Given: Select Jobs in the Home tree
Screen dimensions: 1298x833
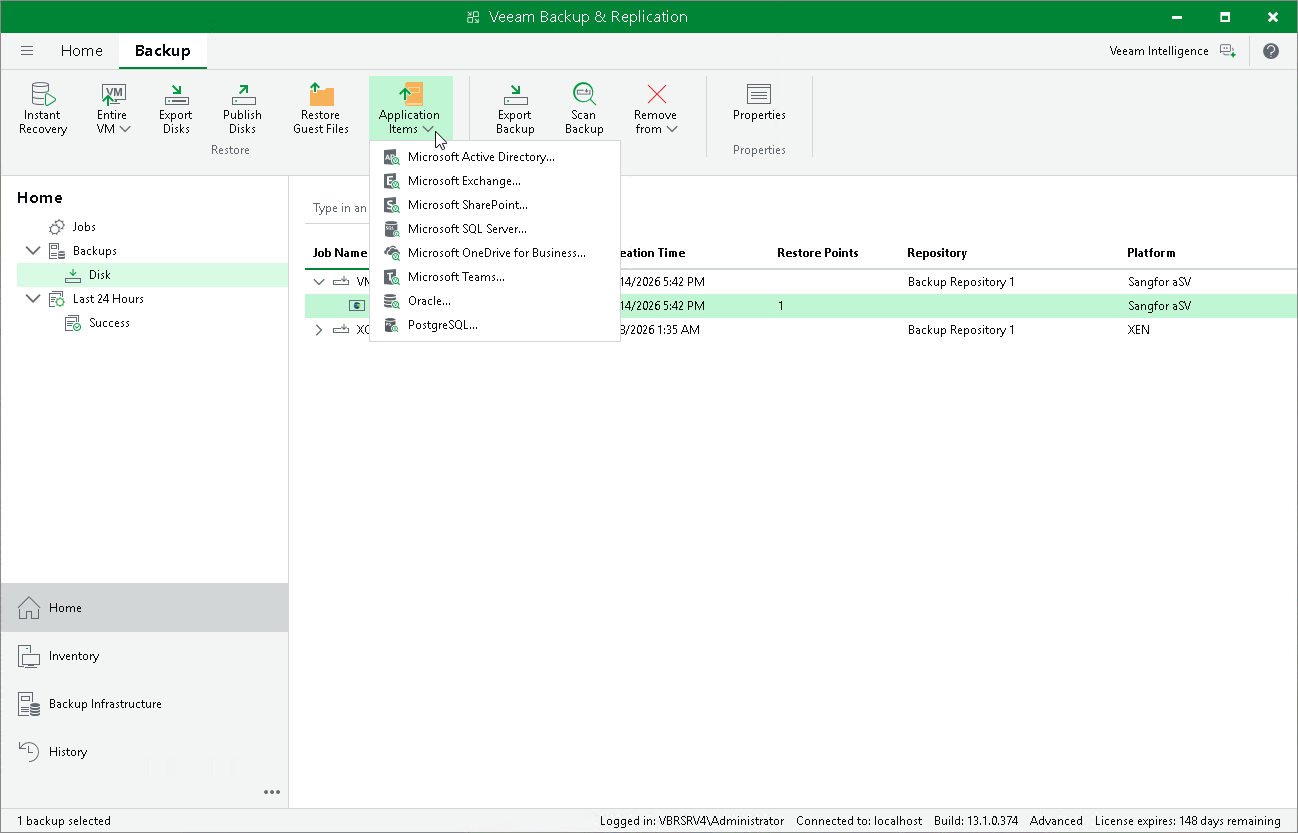Looking at the screenshot, I should click(x=84, y=227).
